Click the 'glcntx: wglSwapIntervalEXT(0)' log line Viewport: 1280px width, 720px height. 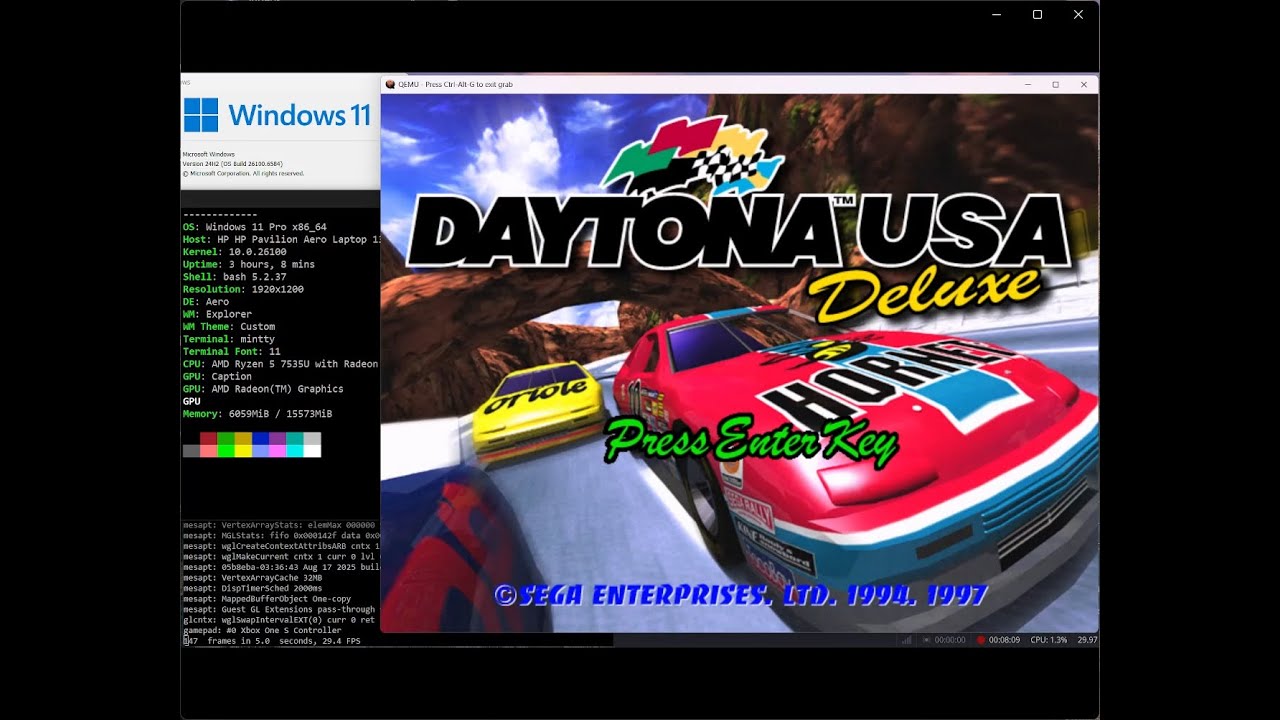coord(279,620)
